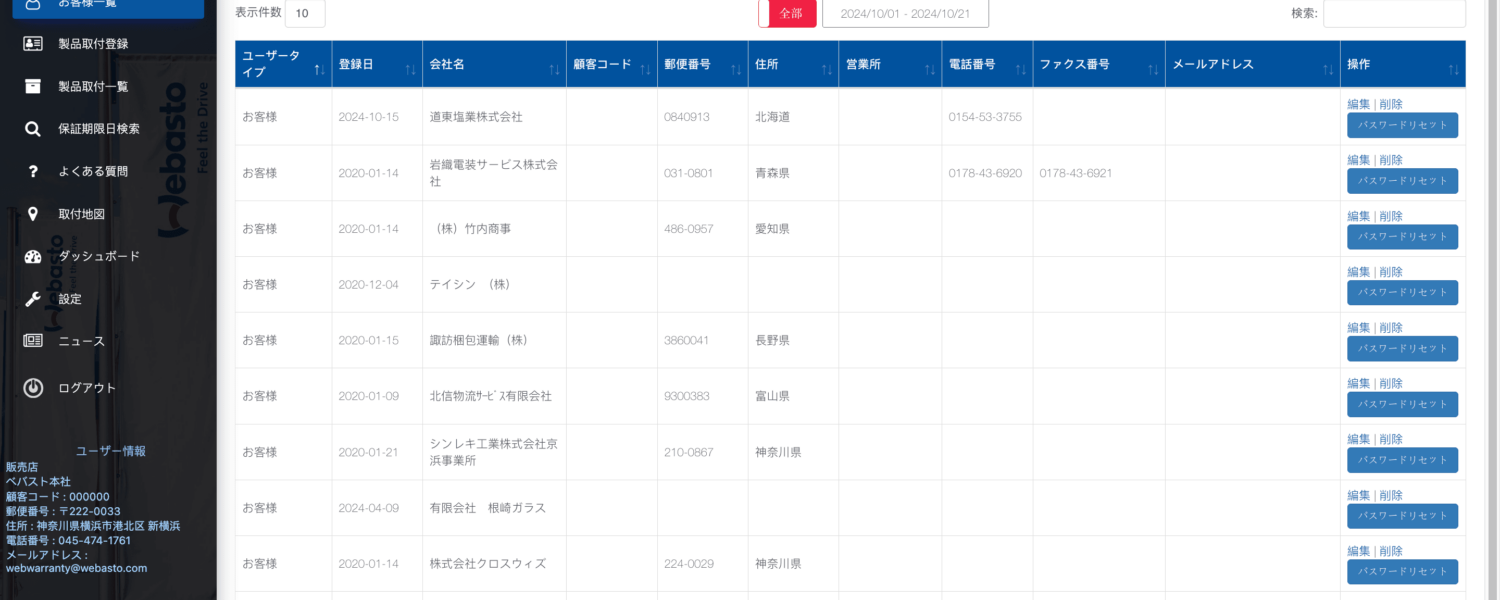Sort by 操作 arrows icon
The height and width of the screenshot is (600, 1500).
(x=1454, y=69)
